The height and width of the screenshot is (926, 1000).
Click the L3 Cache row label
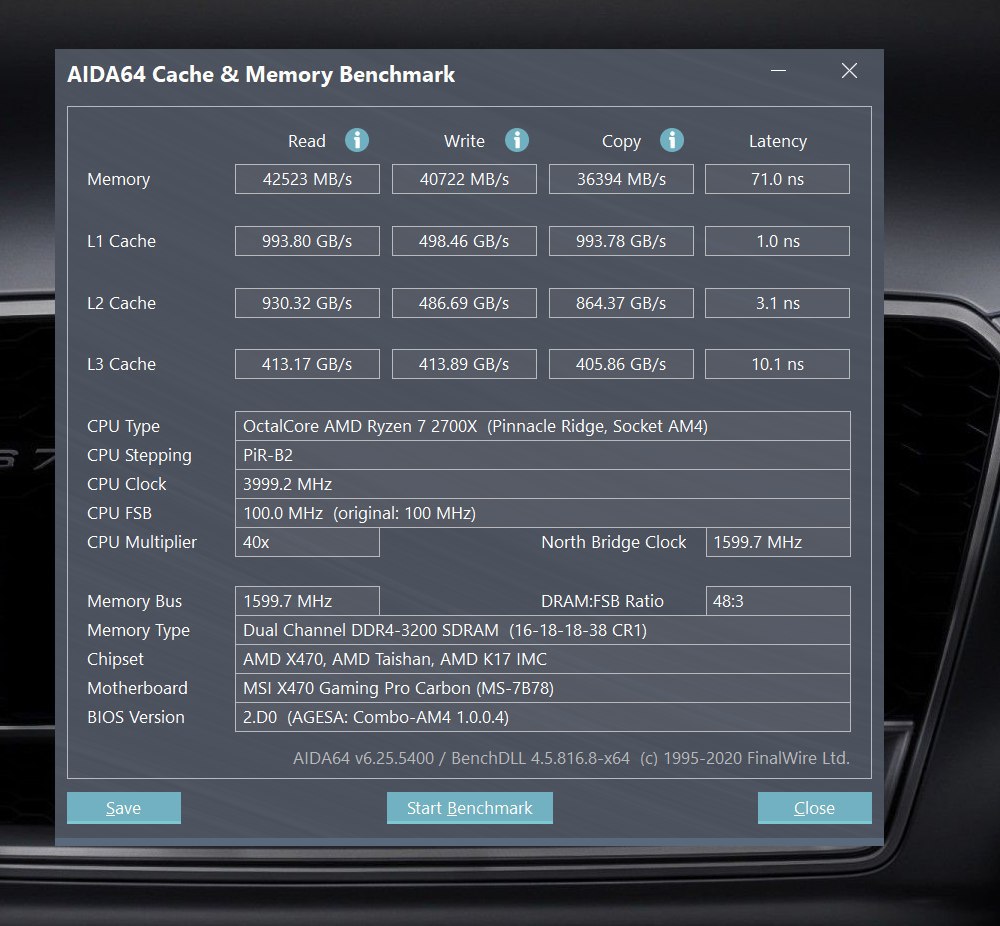click(121, 364)
